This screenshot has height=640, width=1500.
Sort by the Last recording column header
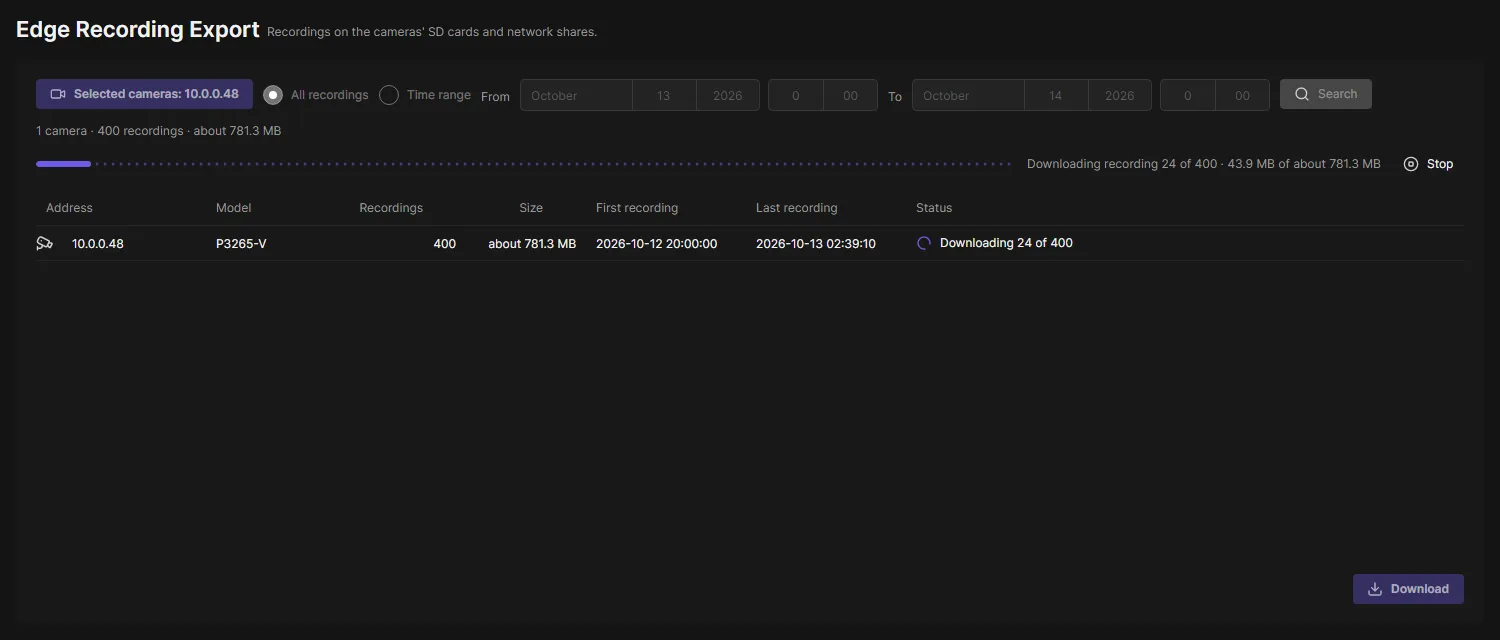797,208
